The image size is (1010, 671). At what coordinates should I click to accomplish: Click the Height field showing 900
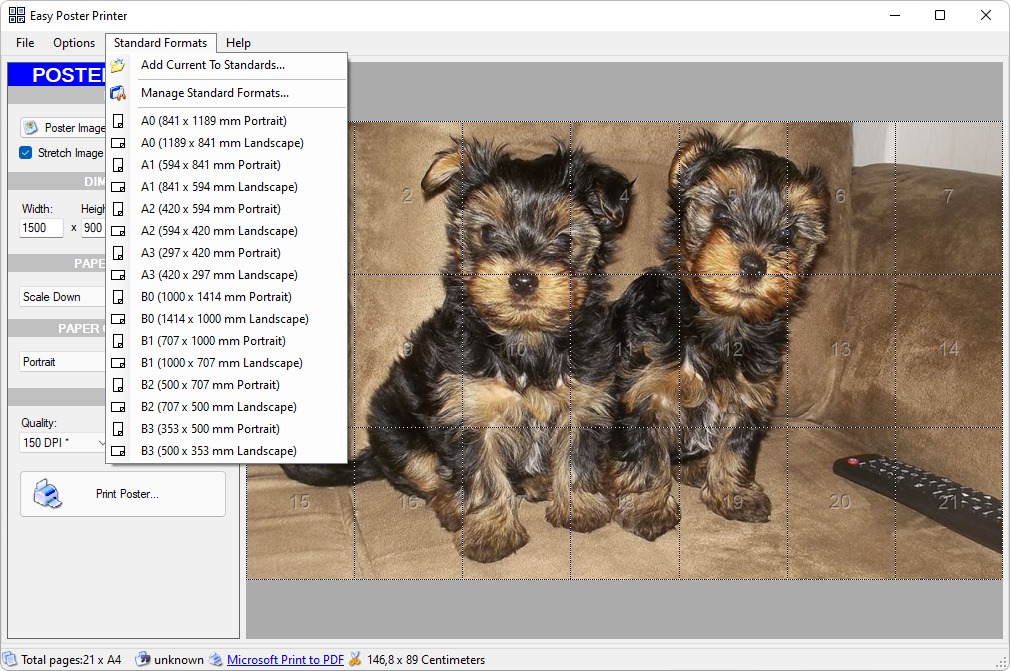[x=93, y=227]
